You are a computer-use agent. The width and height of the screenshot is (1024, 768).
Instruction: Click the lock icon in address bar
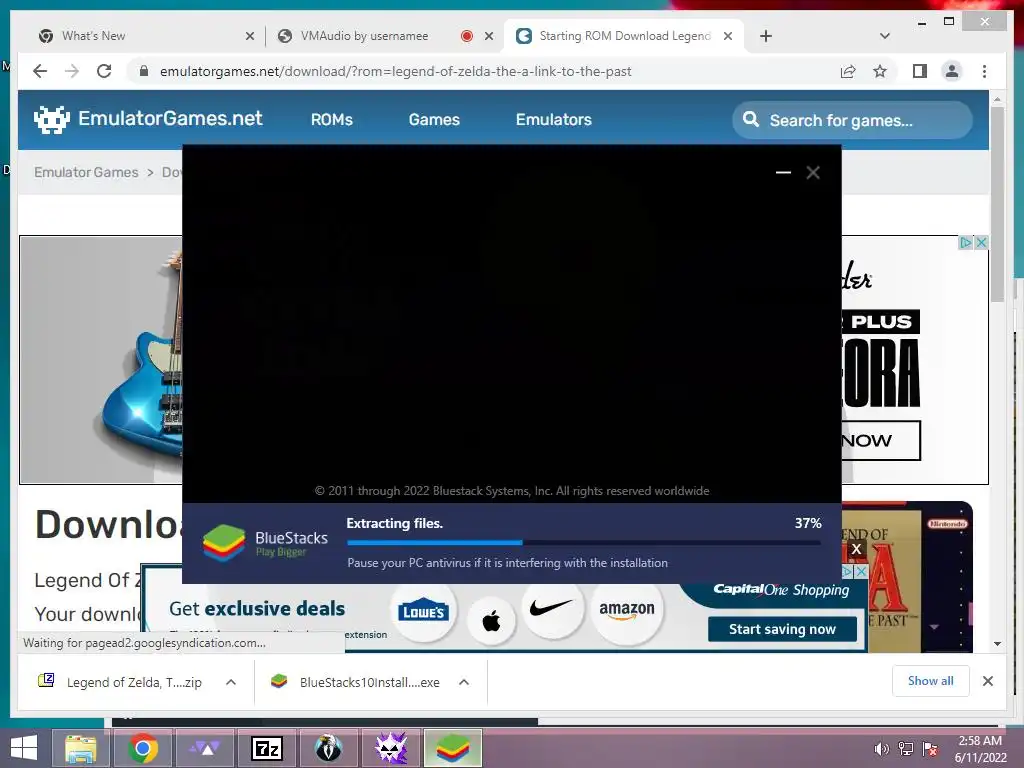tap(144, 71)
